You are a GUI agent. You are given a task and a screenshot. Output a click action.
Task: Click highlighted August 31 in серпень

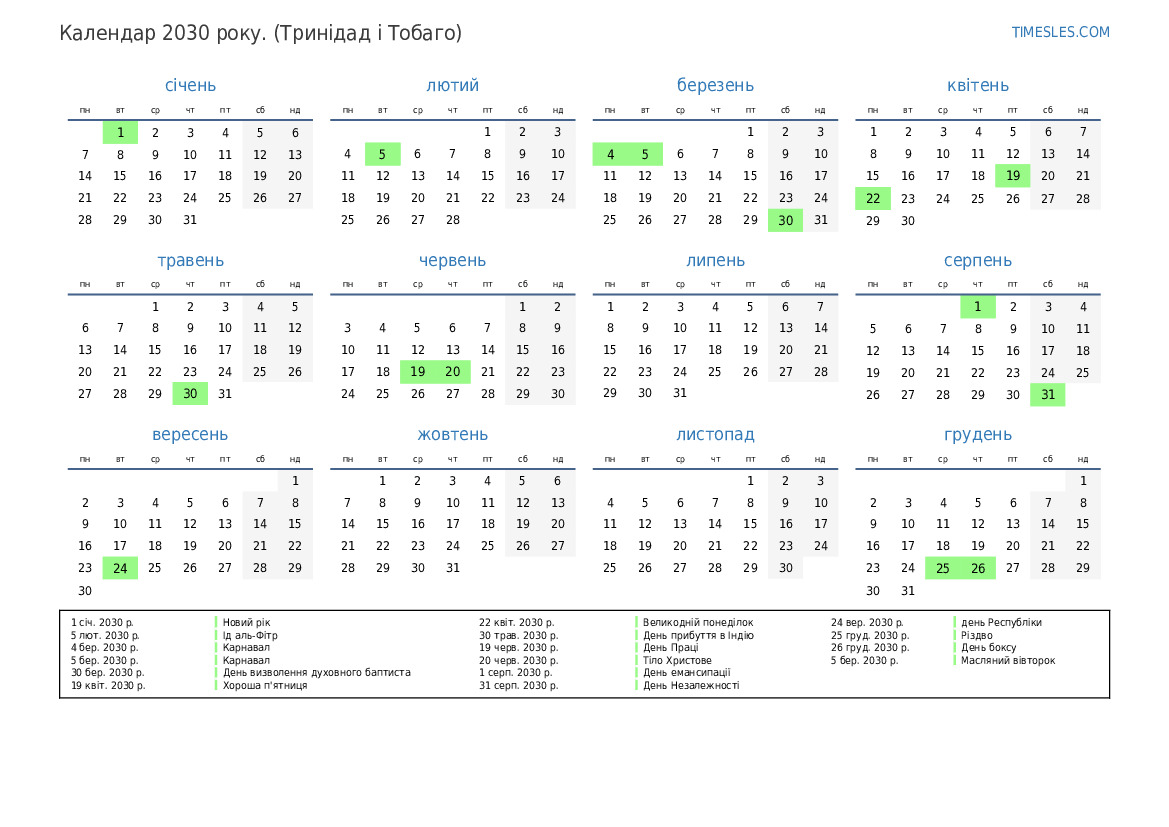[x=1047, y=394]
